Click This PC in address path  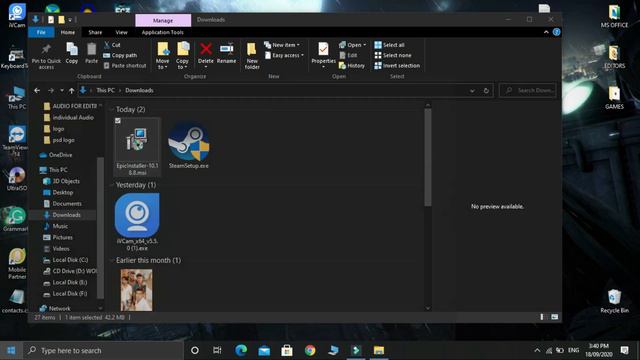(x=105, y=90)
